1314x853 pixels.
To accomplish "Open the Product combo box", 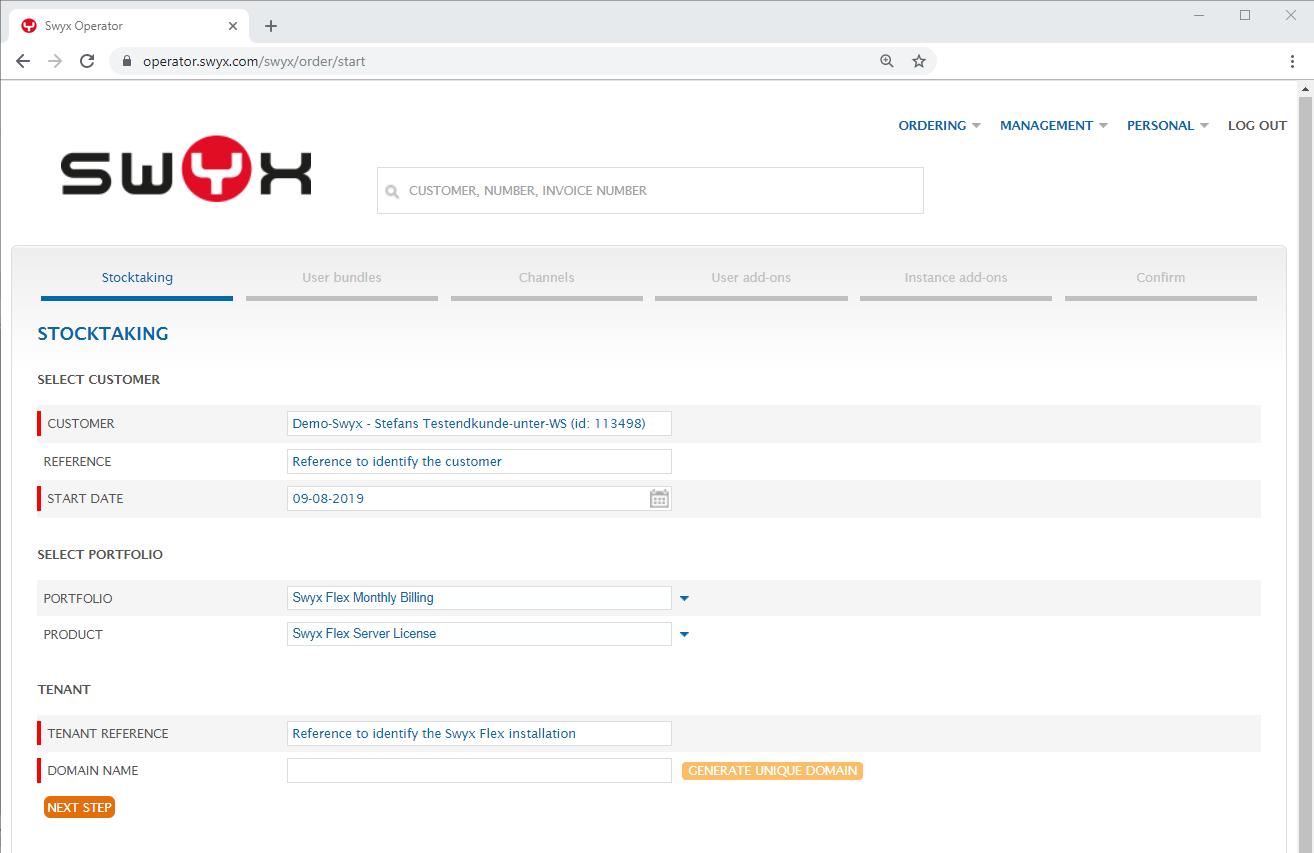I will tap(479, 634).
